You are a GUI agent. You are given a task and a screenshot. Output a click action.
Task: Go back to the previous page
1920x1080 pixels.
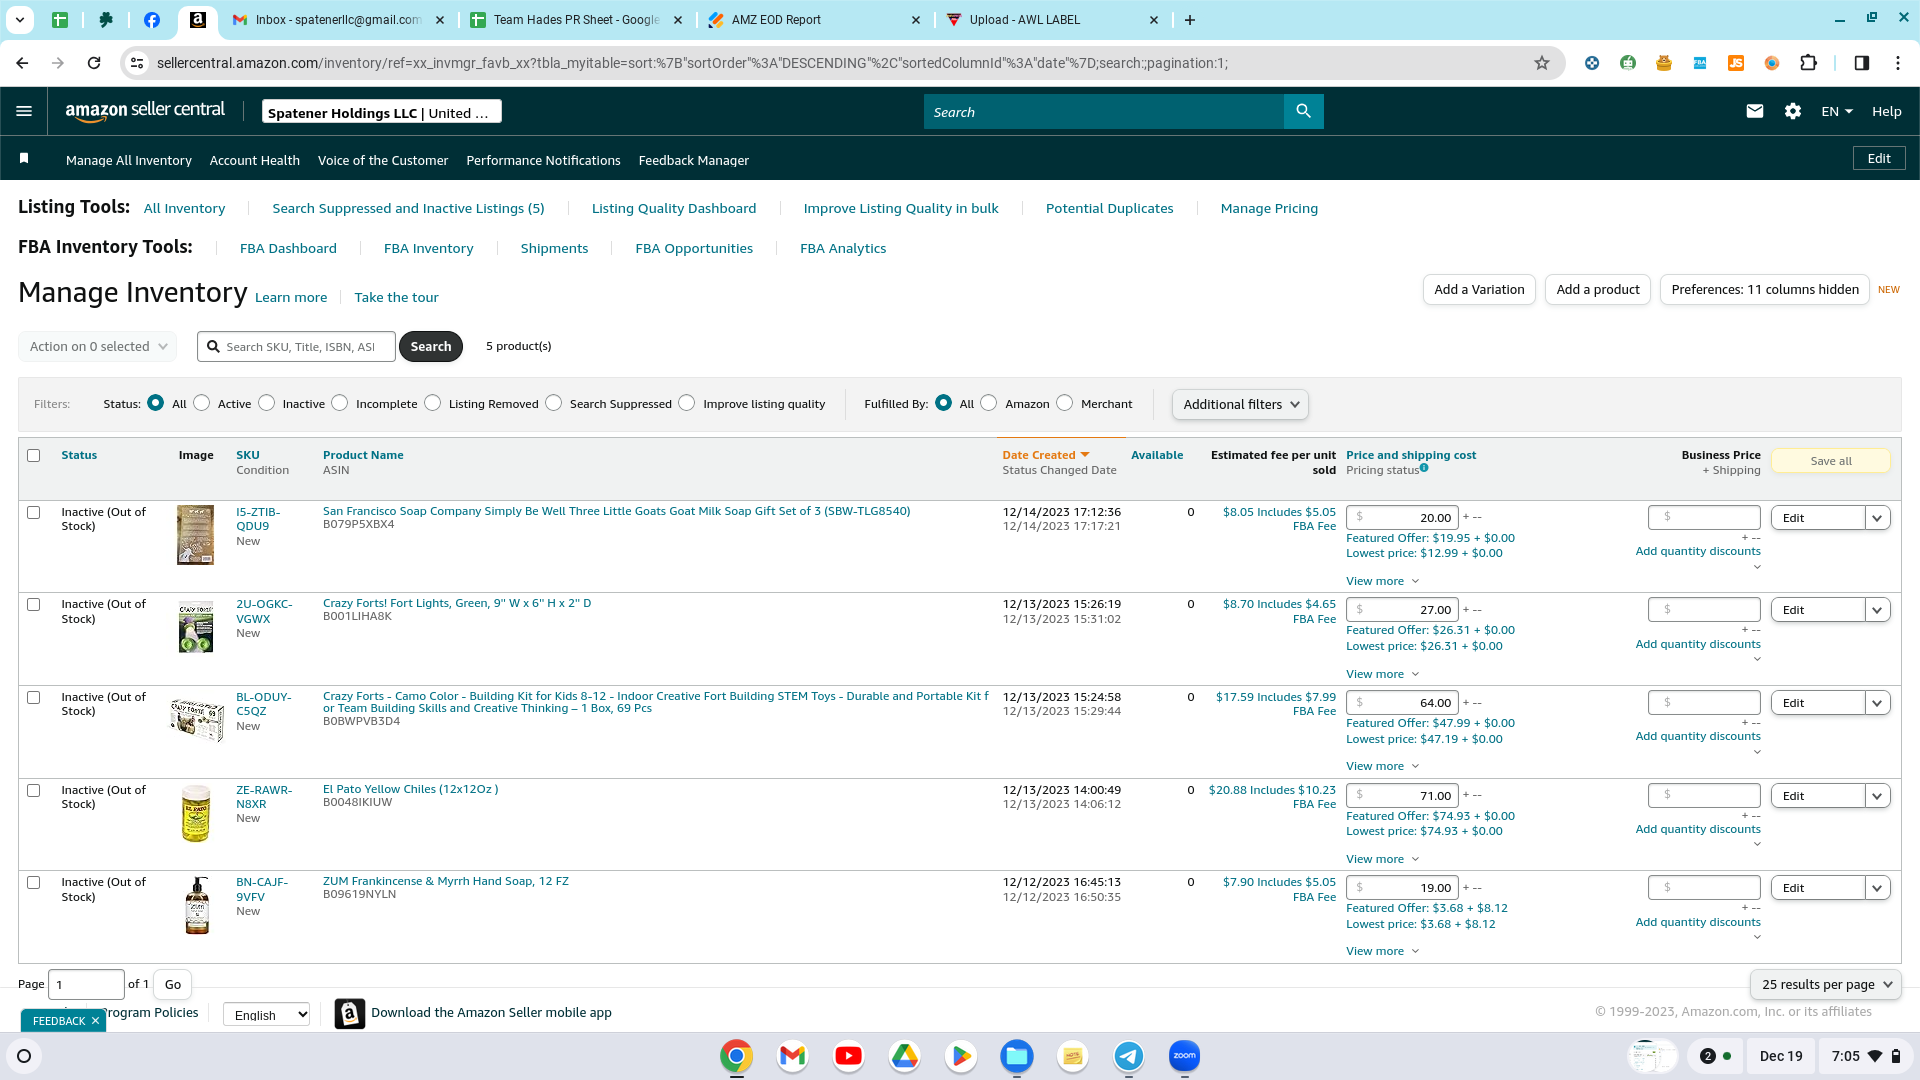[x=22, y=63]
